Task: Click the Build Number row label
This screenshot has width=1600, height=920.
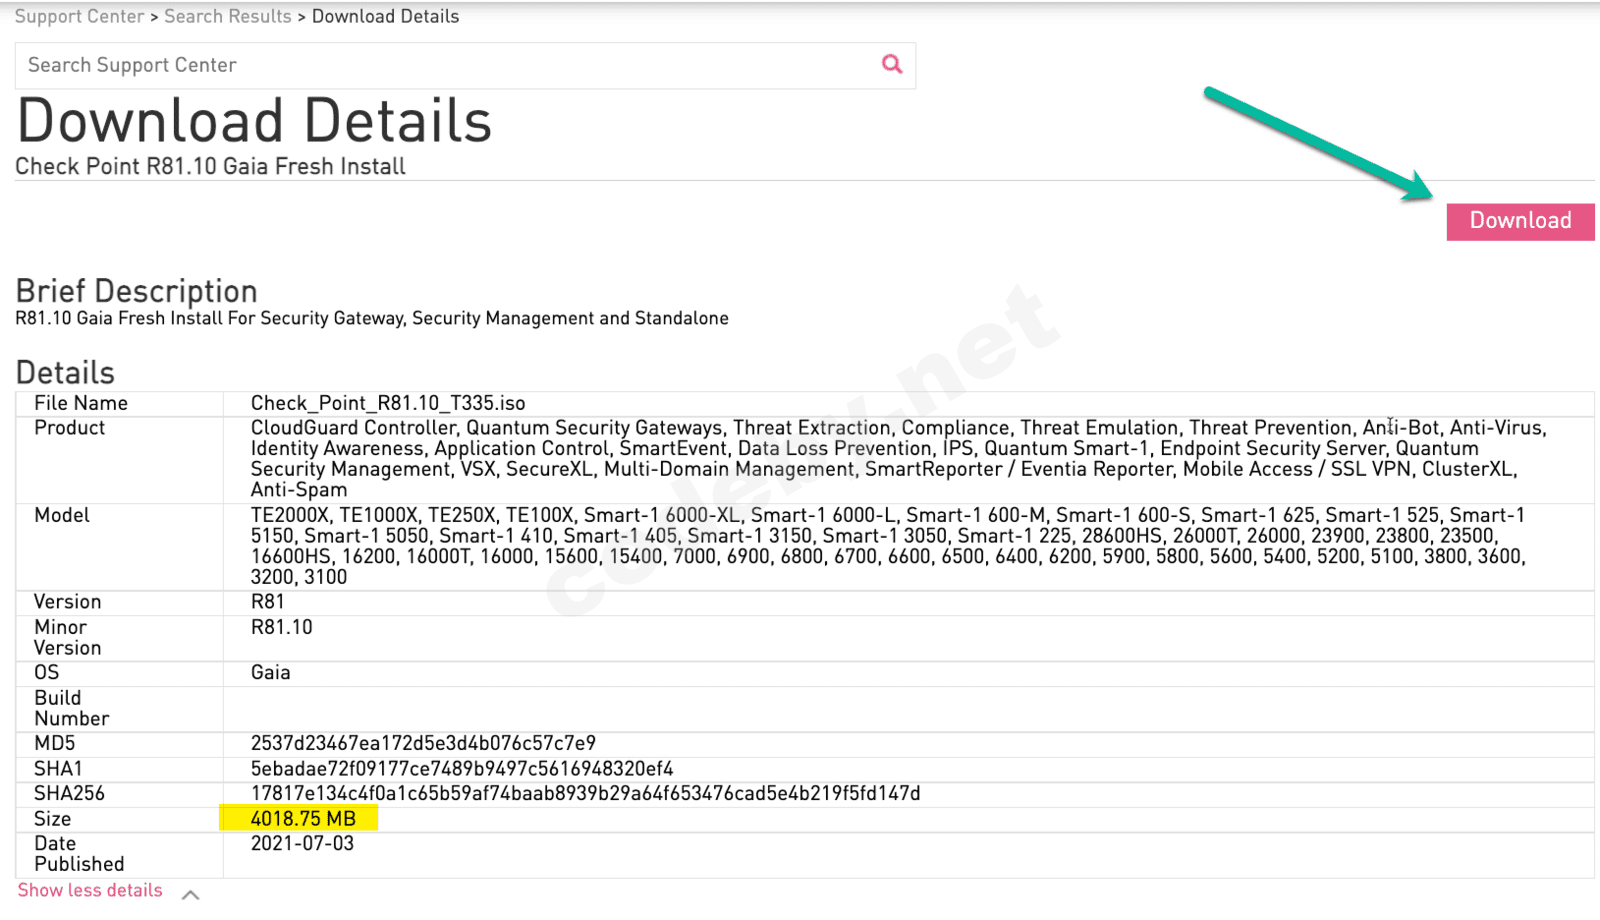Action: click(71, 708)
